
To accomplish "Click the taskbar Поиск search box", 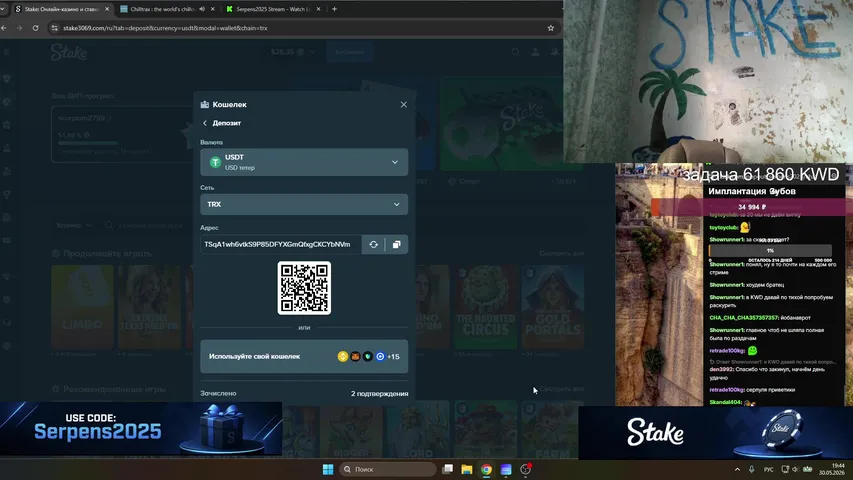I will point(387,469).
